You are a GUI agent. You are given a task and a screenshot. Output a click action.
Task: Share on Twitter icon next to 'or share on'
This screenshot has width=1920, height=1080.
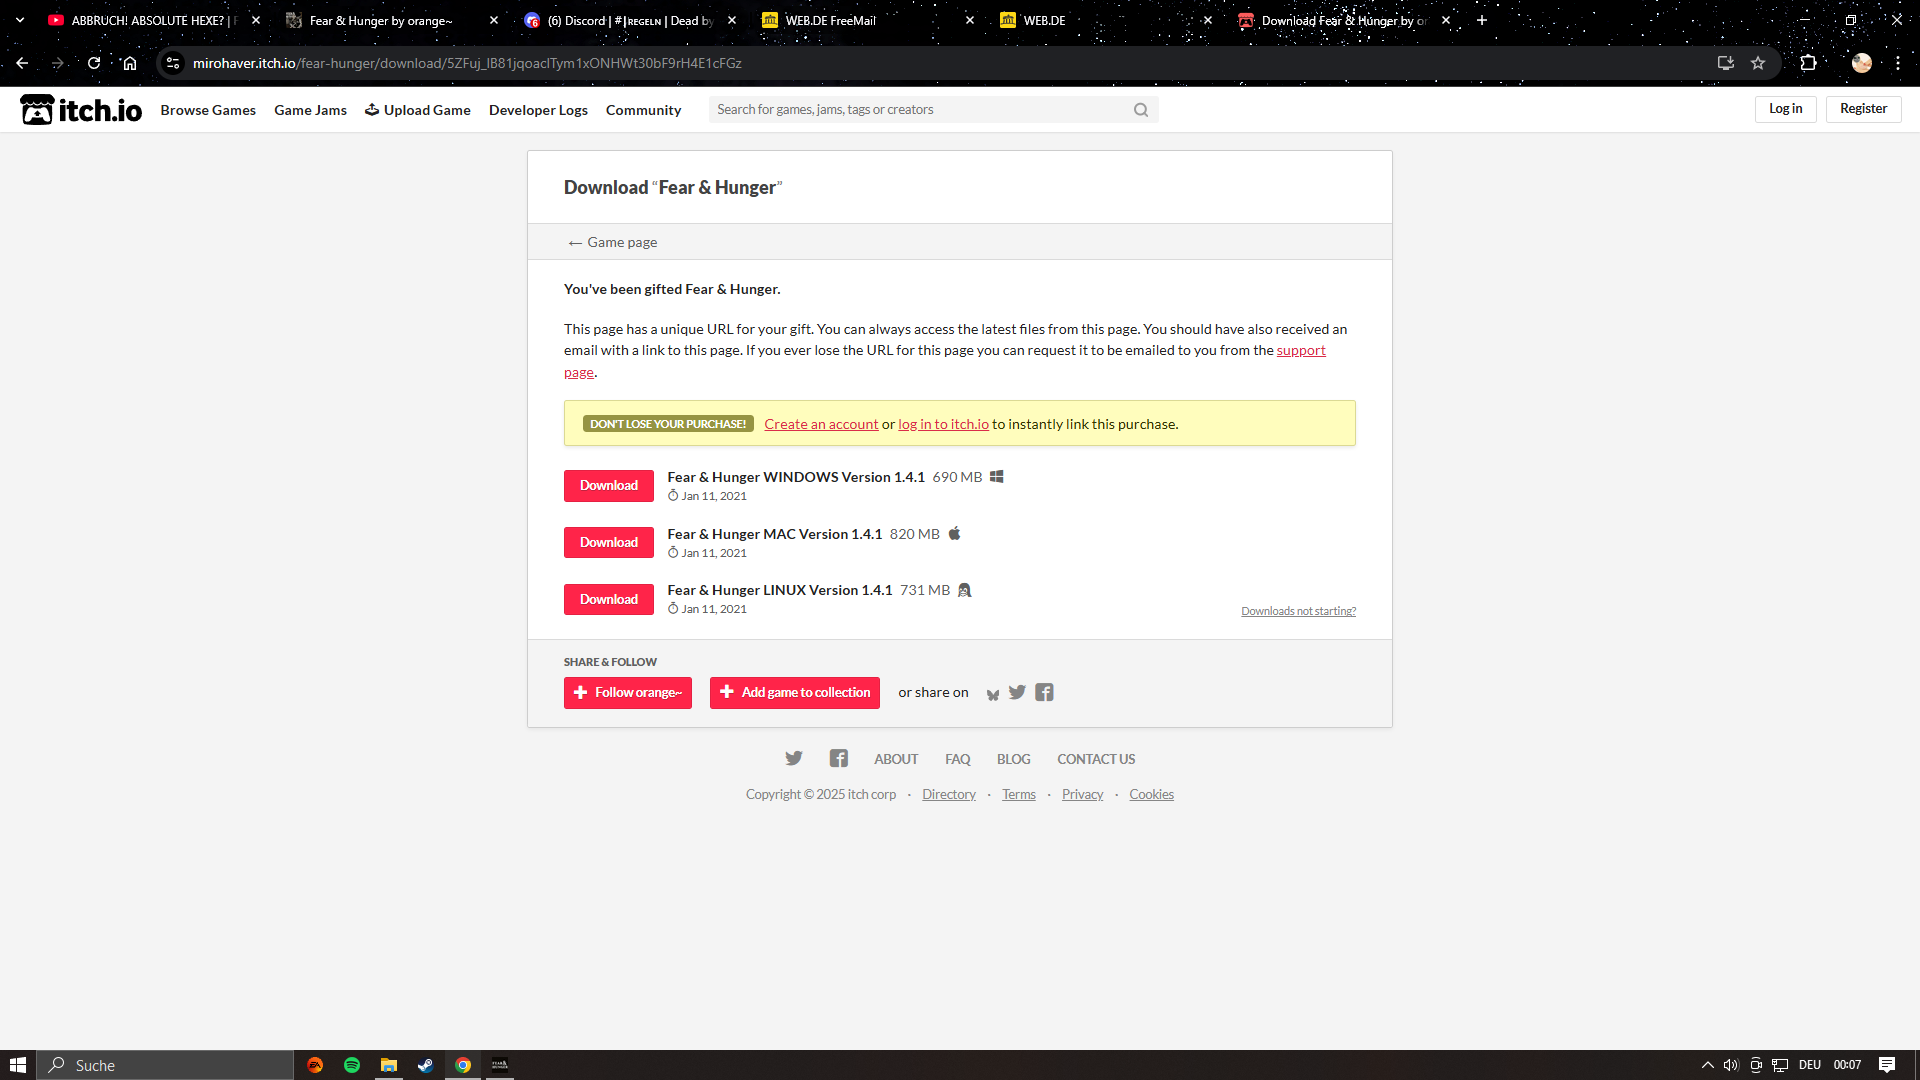pos(1017,692)
